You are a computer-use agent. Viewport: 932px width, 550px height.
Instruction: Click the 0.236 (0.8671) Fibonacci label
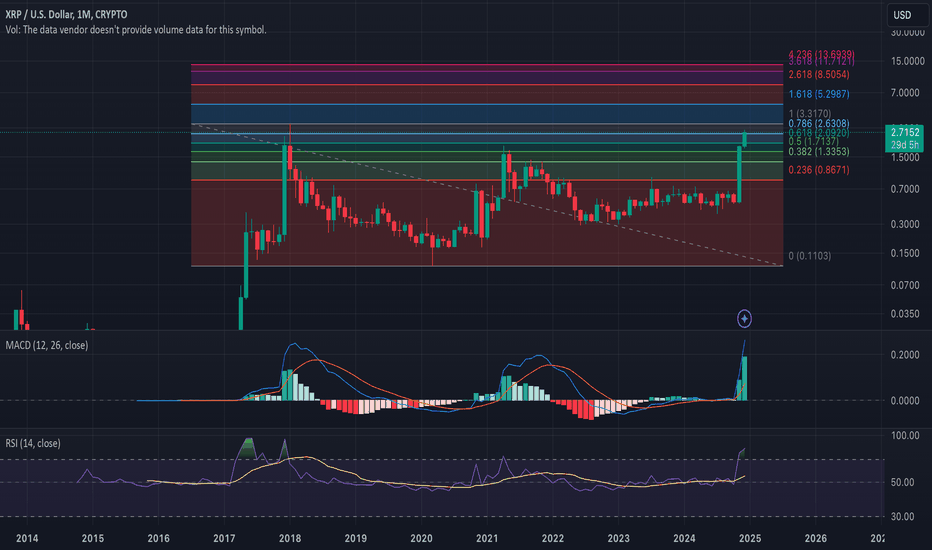tap(818, 170)
